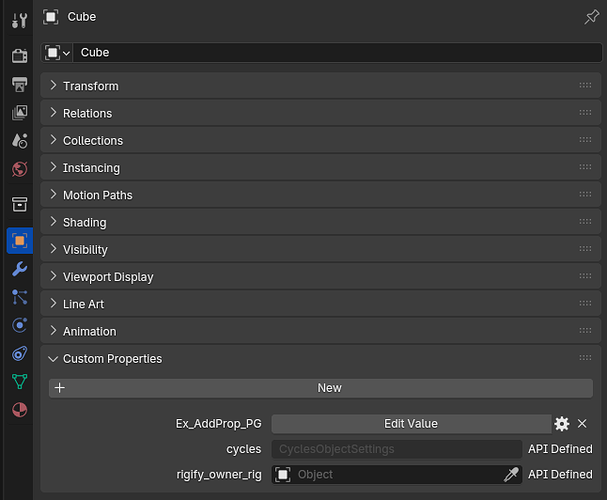Click the Line Art panel drag grip

pyautogui.click(x=585, y=303)
